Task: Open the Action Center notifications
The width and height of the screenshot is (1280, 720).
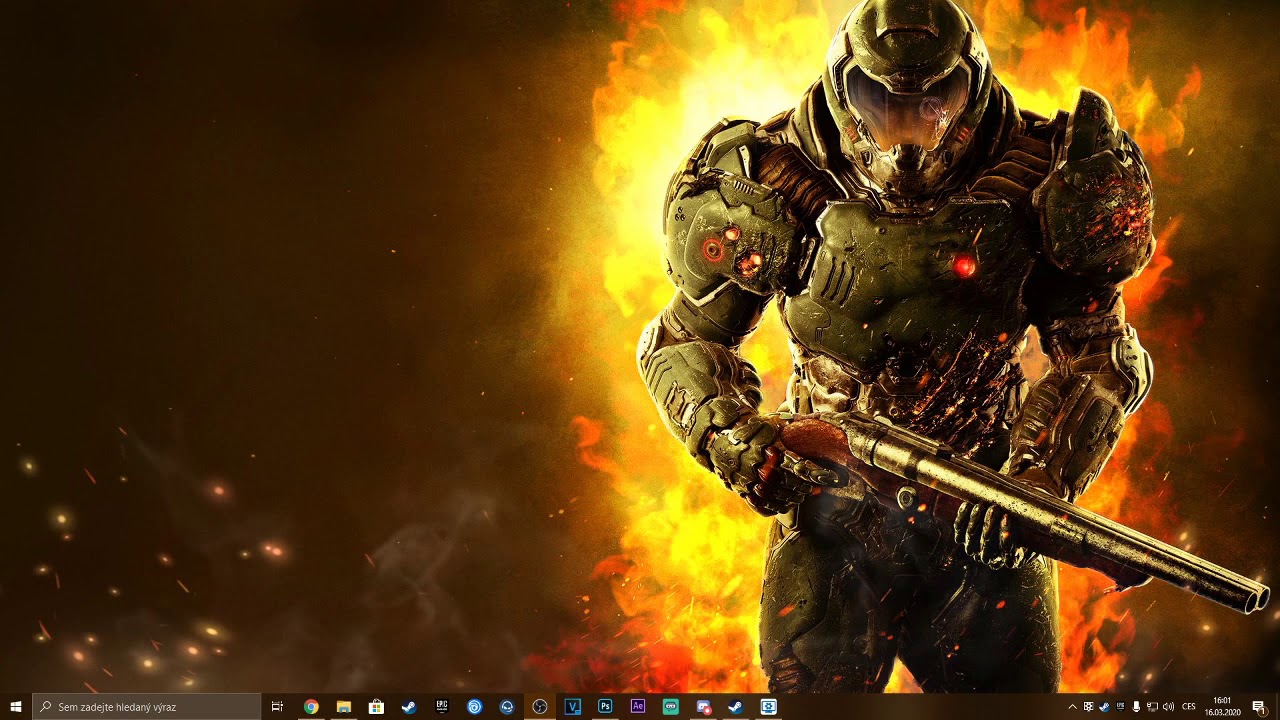Action: tap(1258, 707)
